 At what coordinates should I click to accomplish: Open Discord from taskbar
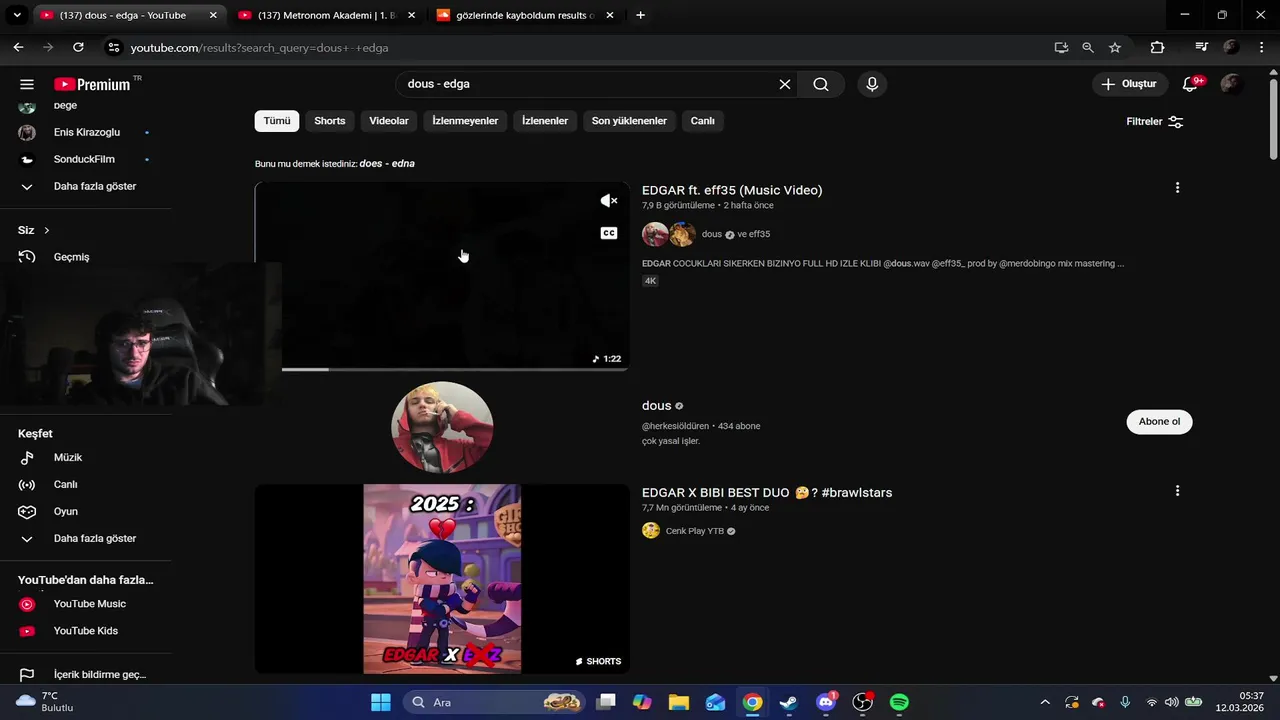(x=826, y=702)
